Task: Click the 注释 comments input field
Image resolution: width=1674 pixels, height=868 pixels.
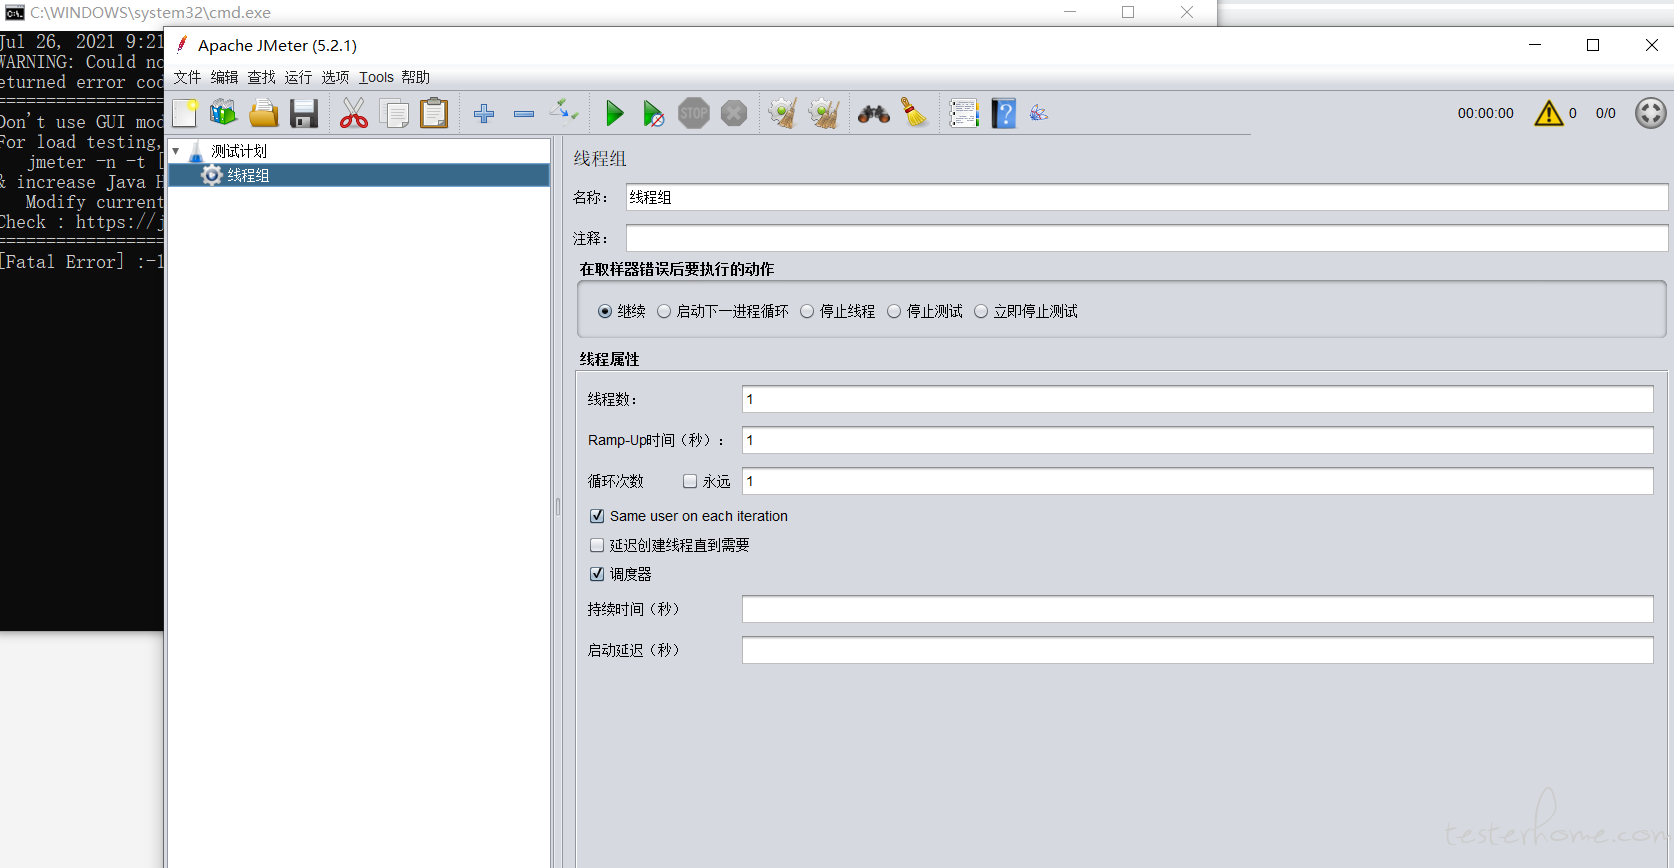Action: (1146, 238)
